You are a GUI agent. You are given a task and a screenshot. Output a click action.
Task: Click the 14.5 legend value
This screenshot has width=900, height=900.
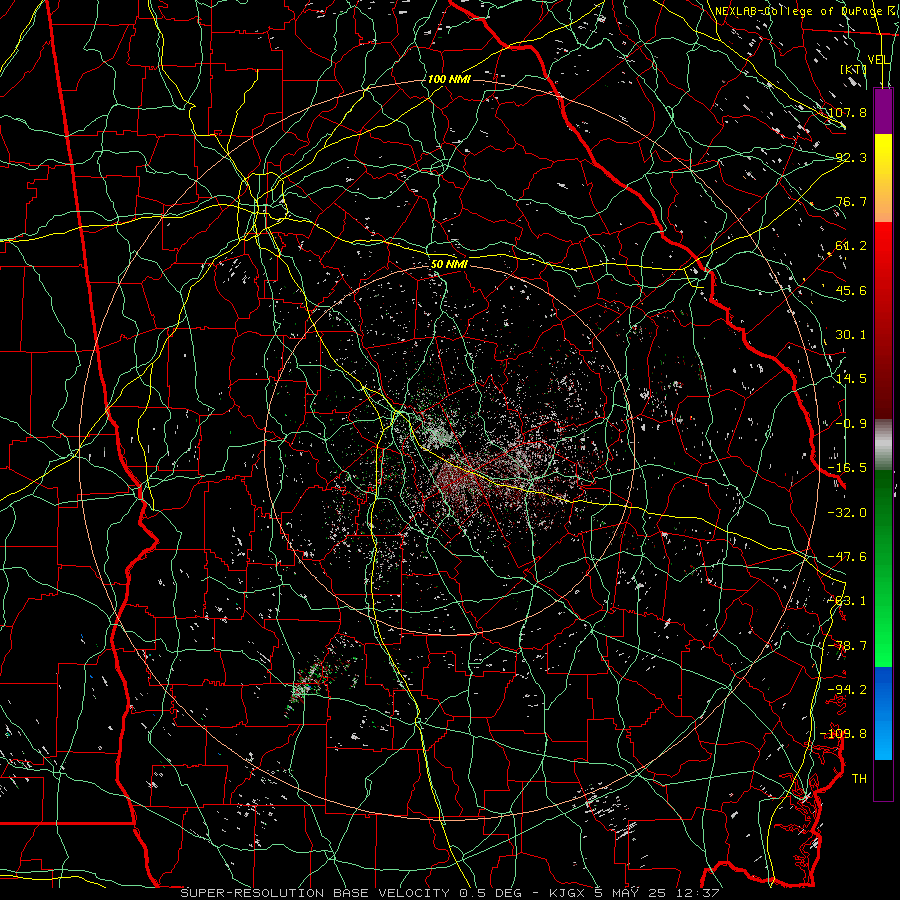[851, 379]
